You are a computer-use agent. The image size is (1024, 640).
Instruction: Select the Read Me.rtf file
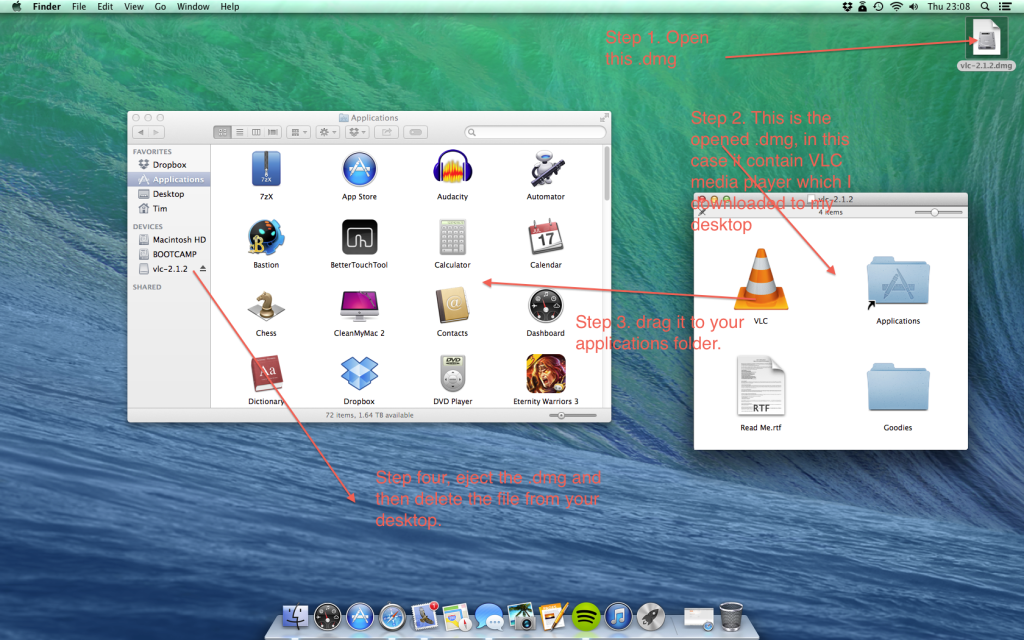point(761,386)
